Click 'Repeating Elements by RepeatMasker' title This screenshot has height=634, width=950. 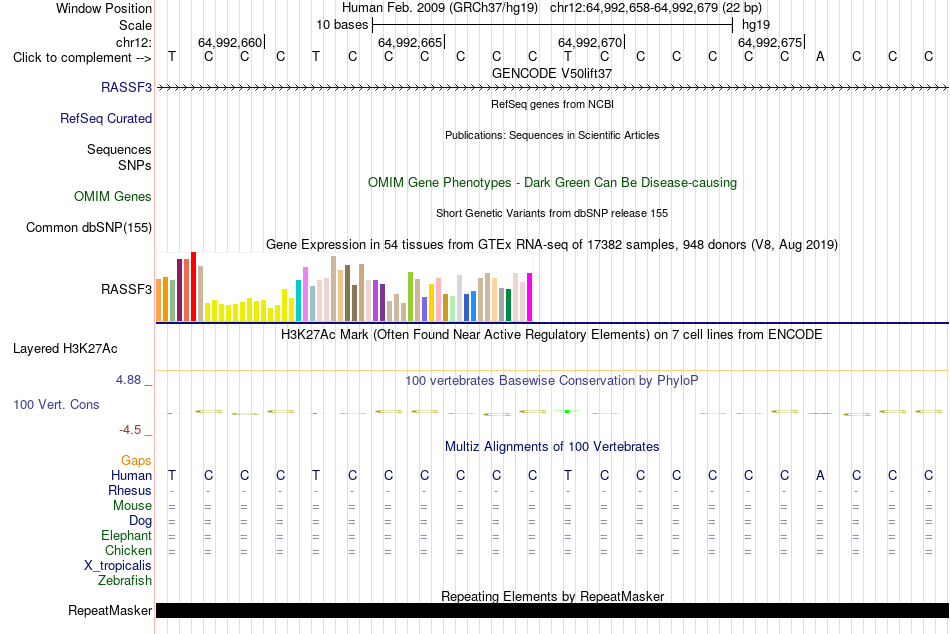pyautogui.click(x=553, y=596)
